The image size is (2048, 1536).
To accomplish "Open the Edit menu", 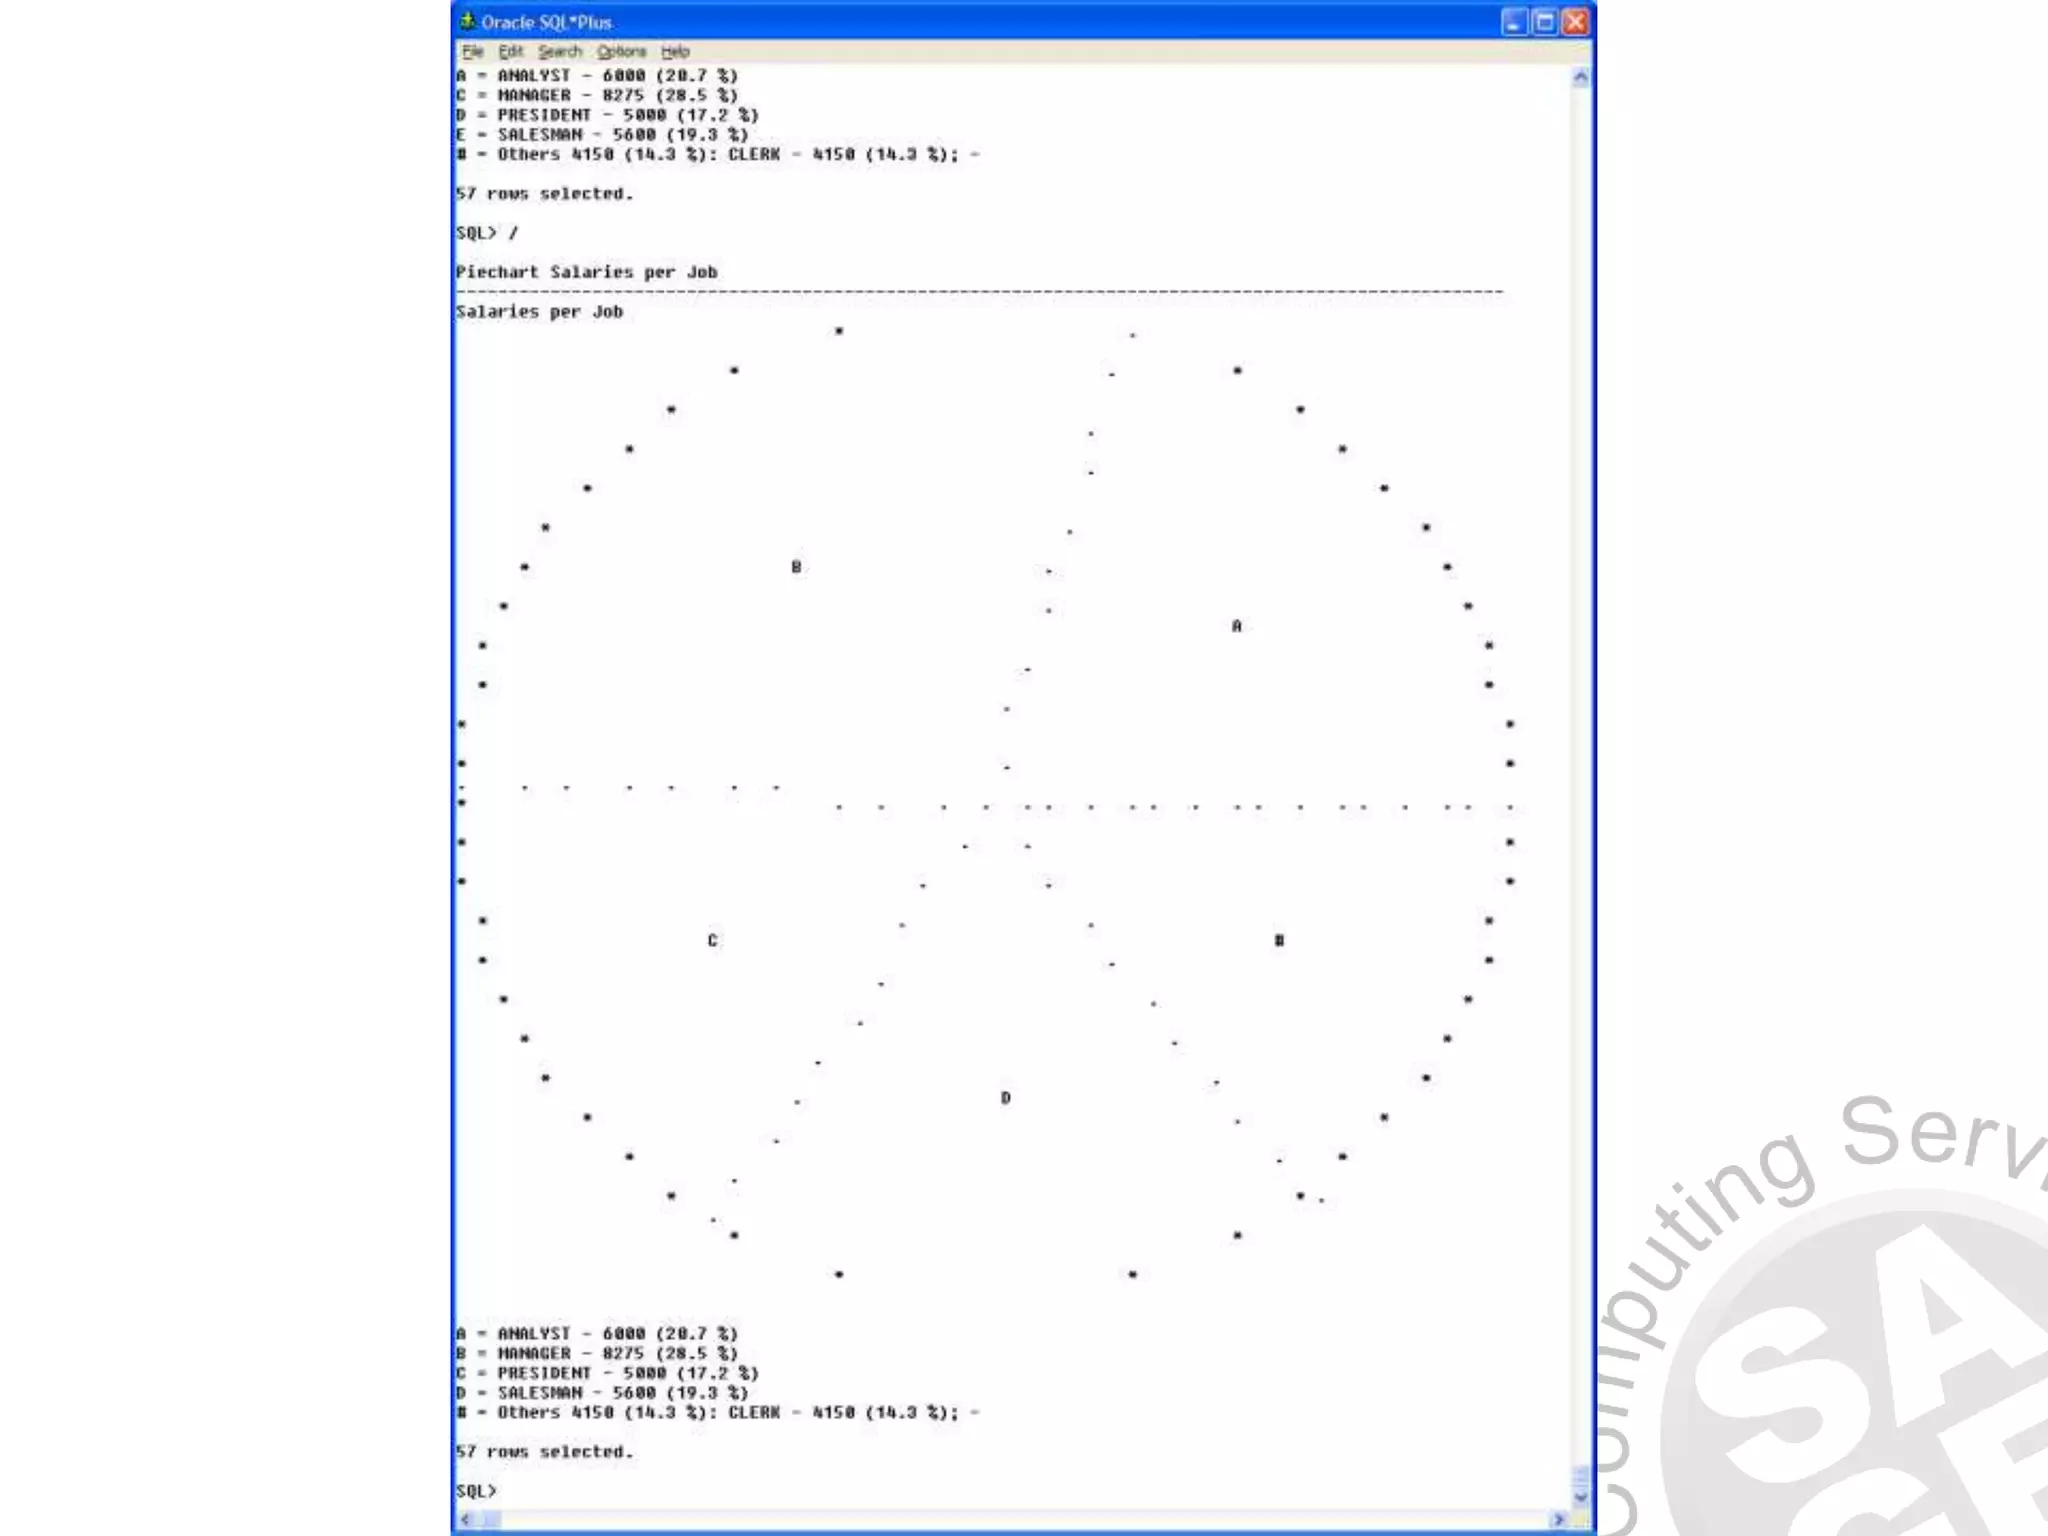I will pyautogui.click(x=510, y=51).
